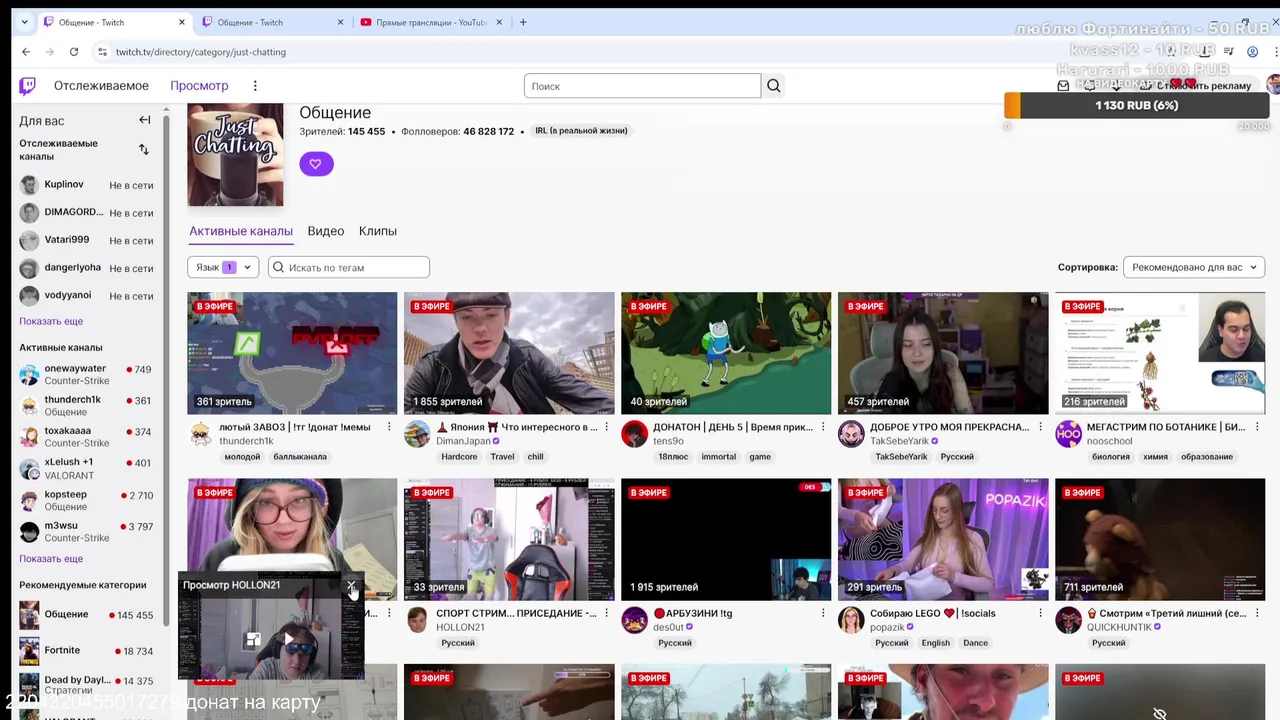Open options for DimanJapan stream card

click(606, 427)
